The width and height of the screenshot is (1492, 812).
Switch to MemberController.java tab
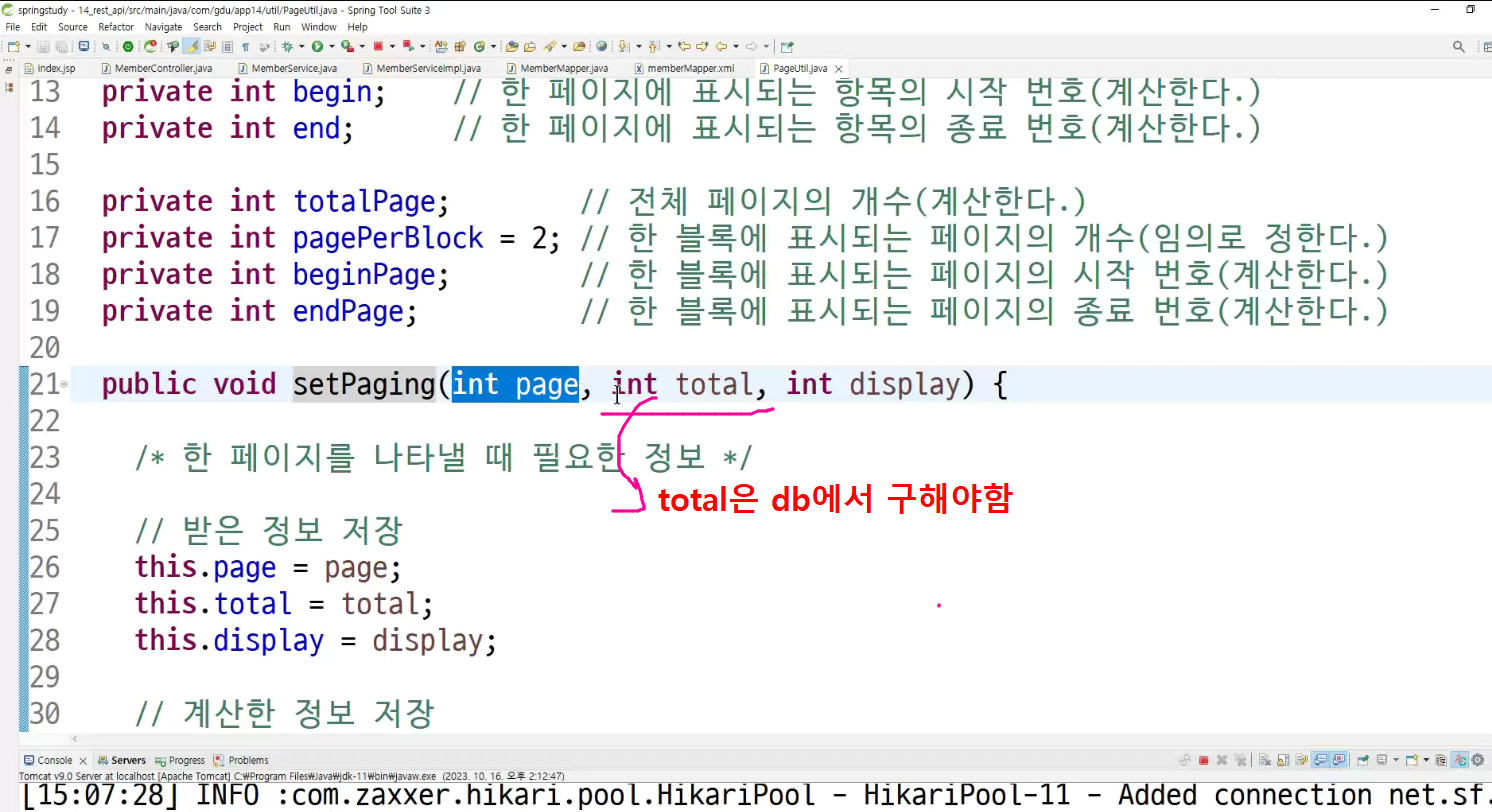156,68
